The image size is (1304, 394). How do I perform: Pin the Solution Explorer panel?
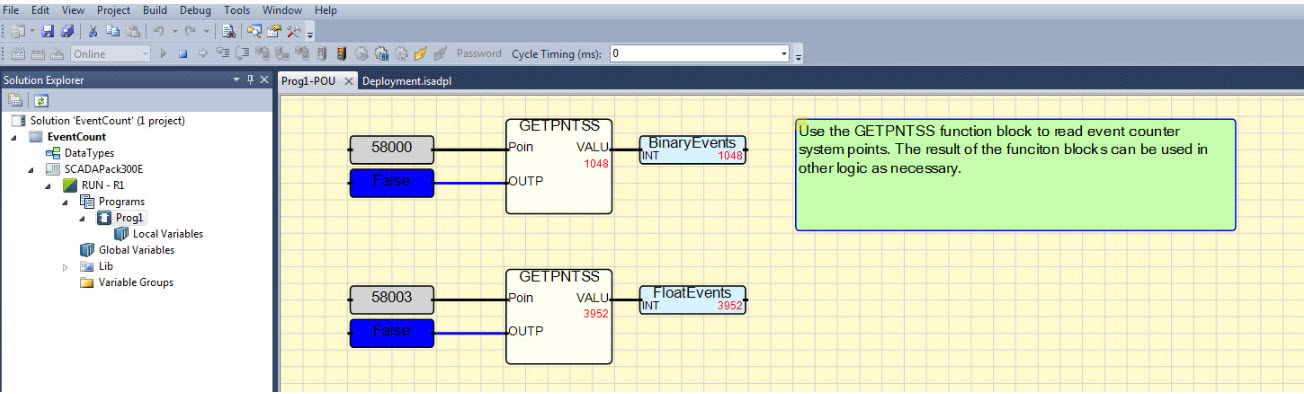point(250,79)
